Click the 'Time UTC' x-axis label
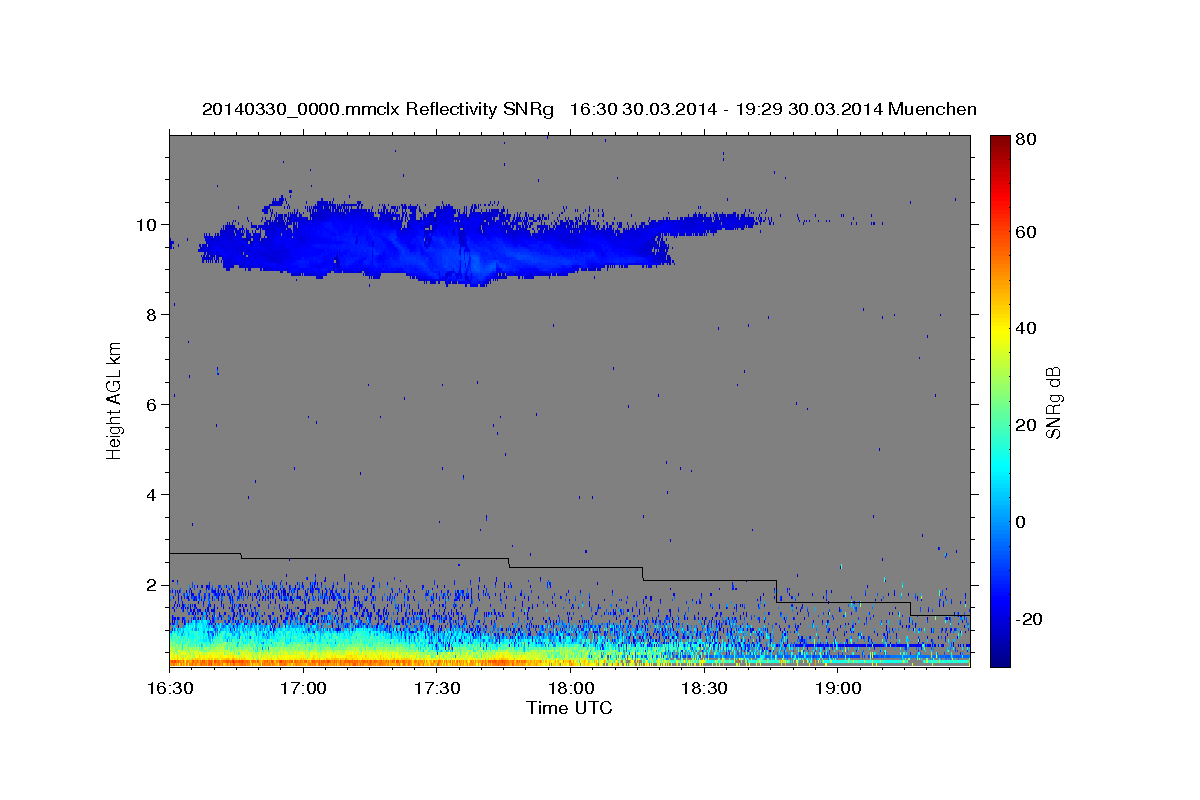 click(569, 708)
